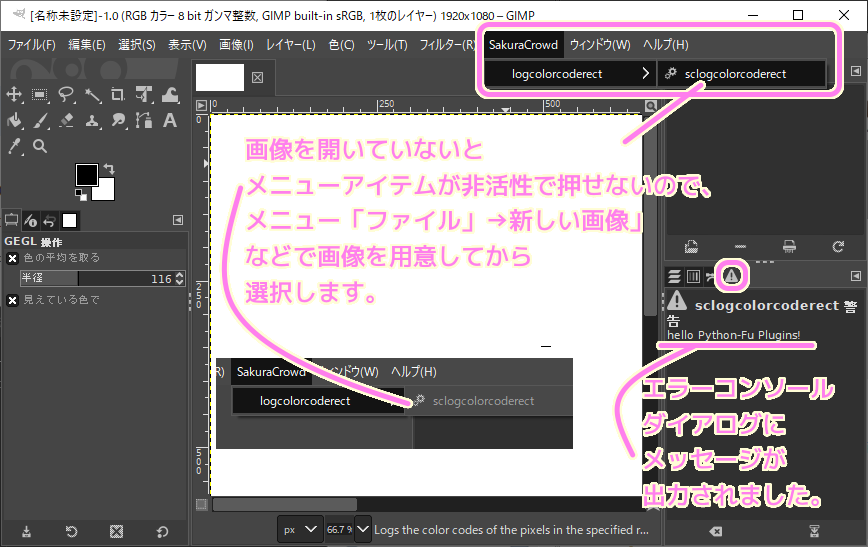
Task: Activate the Text tool
Action: [x=170, y=121]
